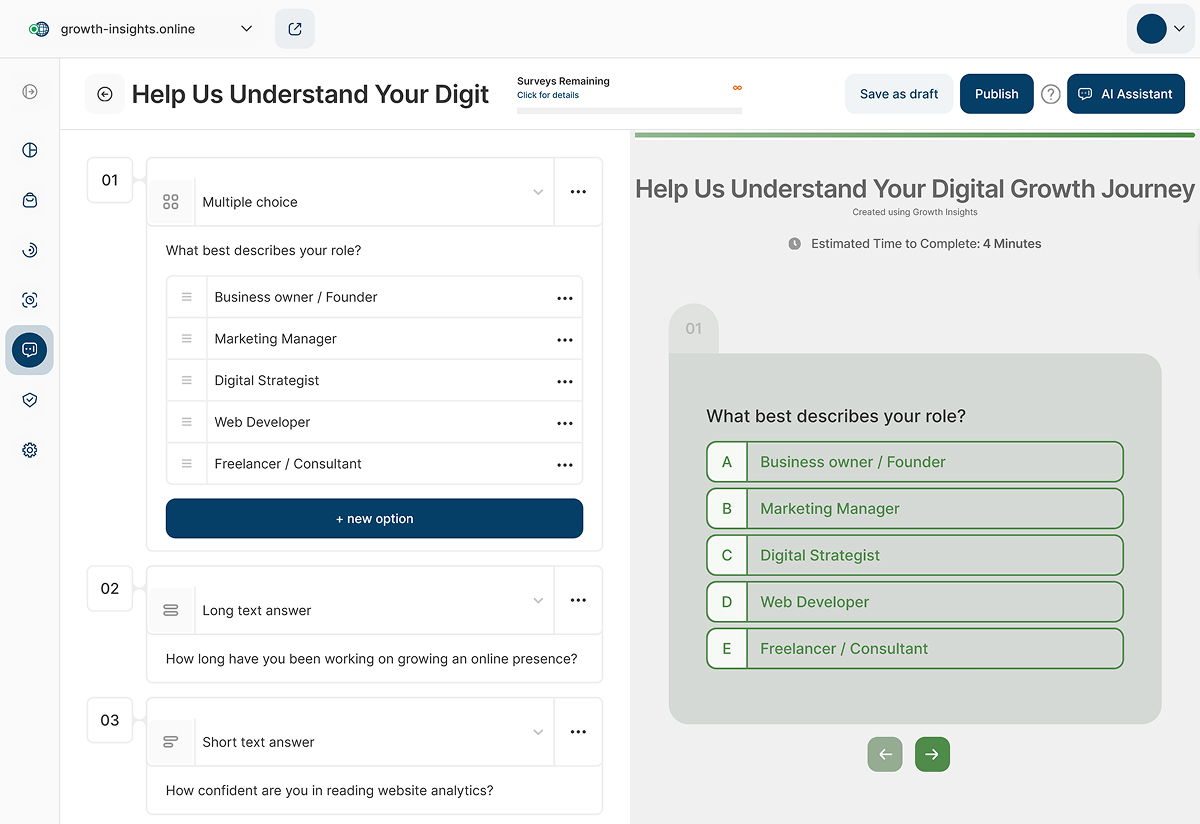
Task: Click the previous arrow in preview
Action: coord(885,754)
